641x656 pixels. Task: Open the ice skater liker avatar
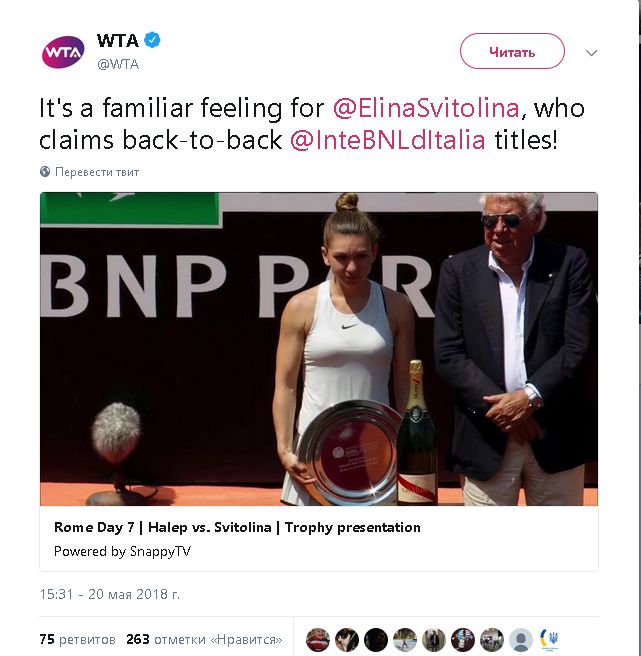[x=405, y=639]
